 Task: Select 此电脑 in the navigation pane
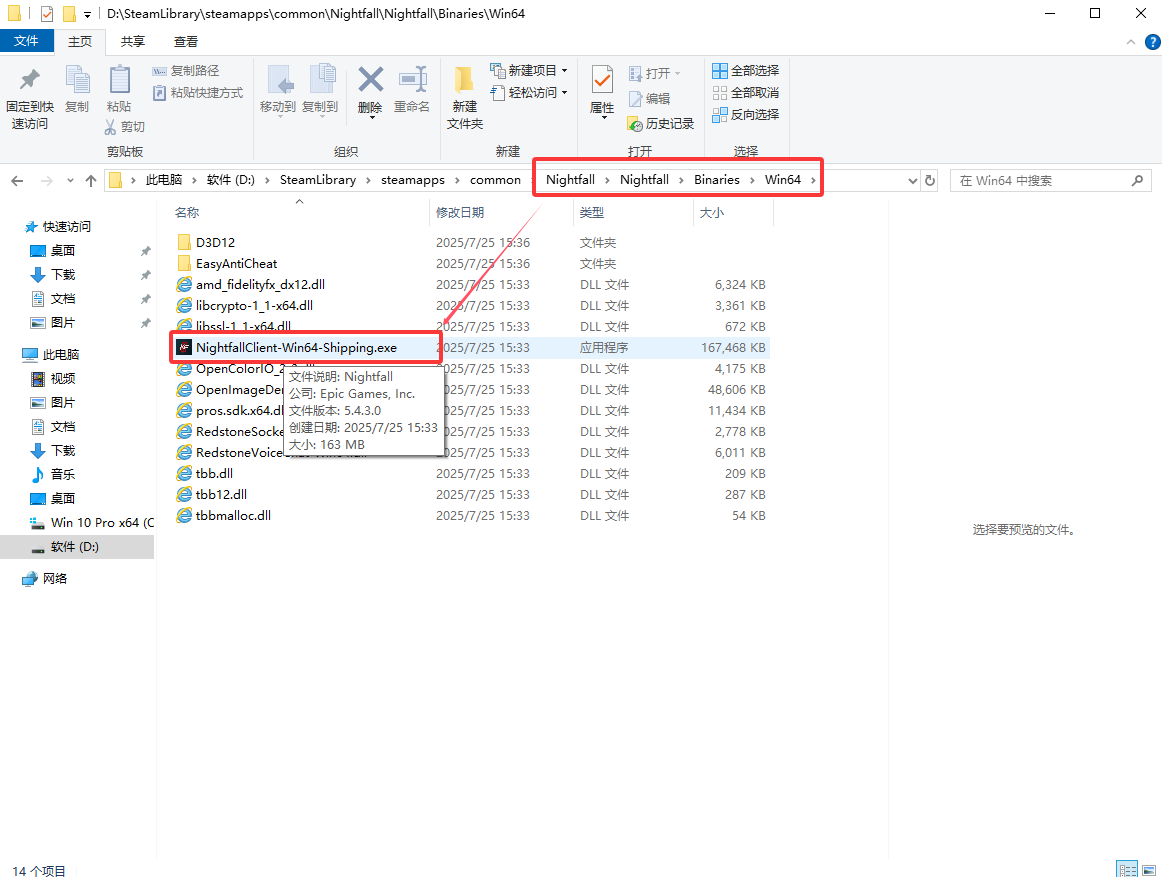point(61,354)
